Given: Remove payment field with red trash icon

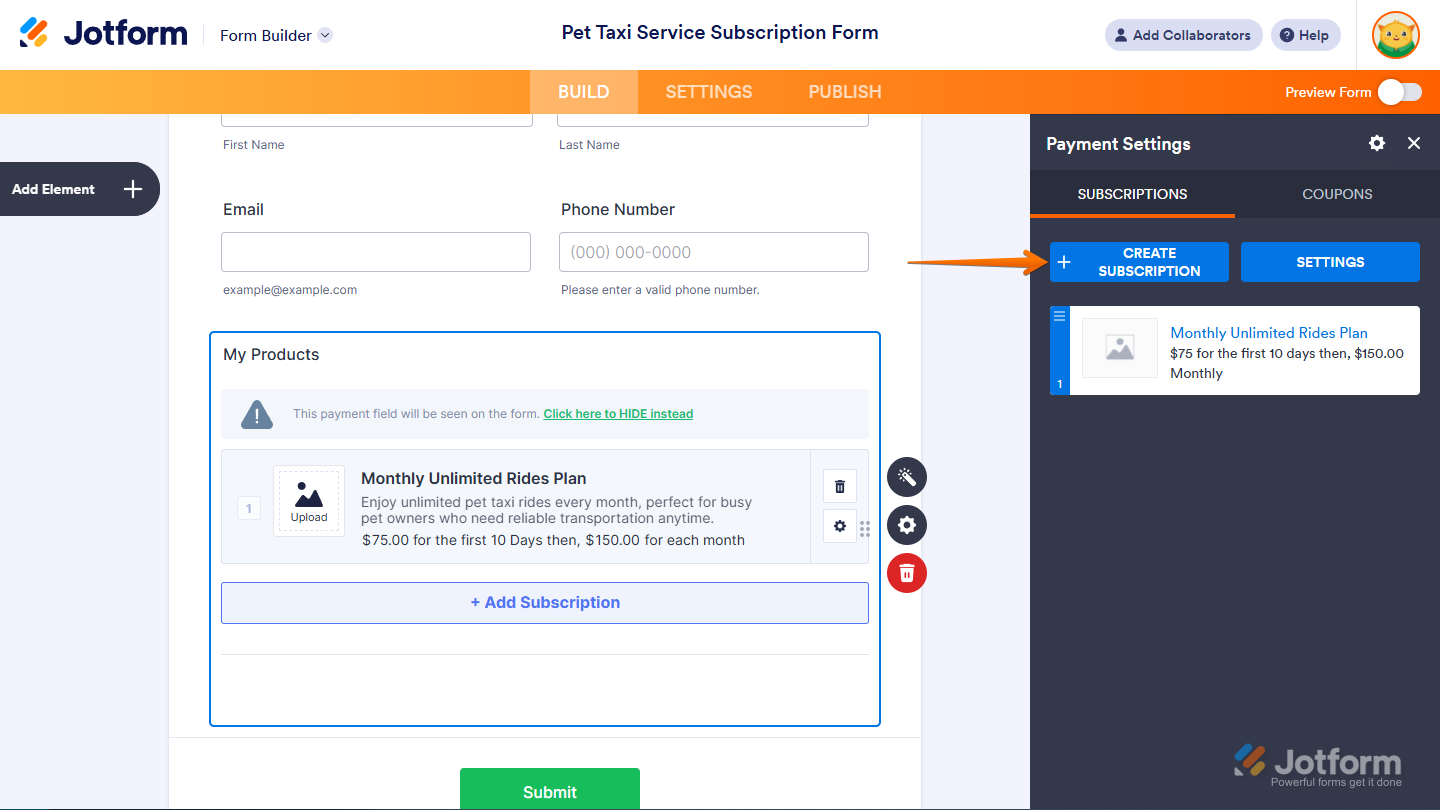Looking at the screenshot, I should click(x=907, y=573).
